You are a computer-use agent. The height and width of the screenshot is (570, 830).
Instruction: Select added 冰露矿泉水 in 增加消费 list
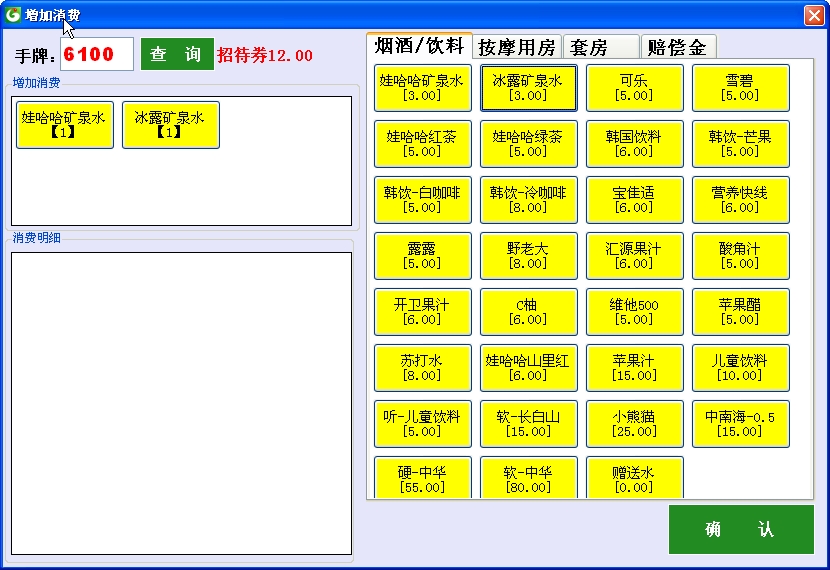click(170, 125)
